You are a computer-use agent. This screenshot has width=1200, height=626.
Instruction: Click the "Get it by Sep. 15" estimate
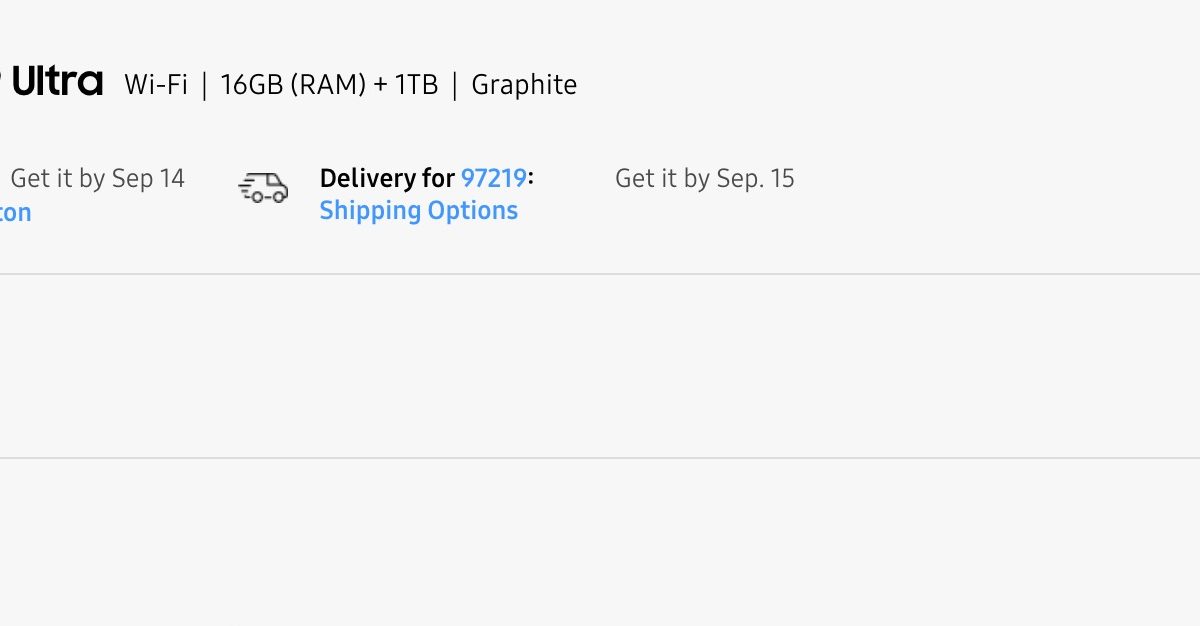[x=704, y=179]
